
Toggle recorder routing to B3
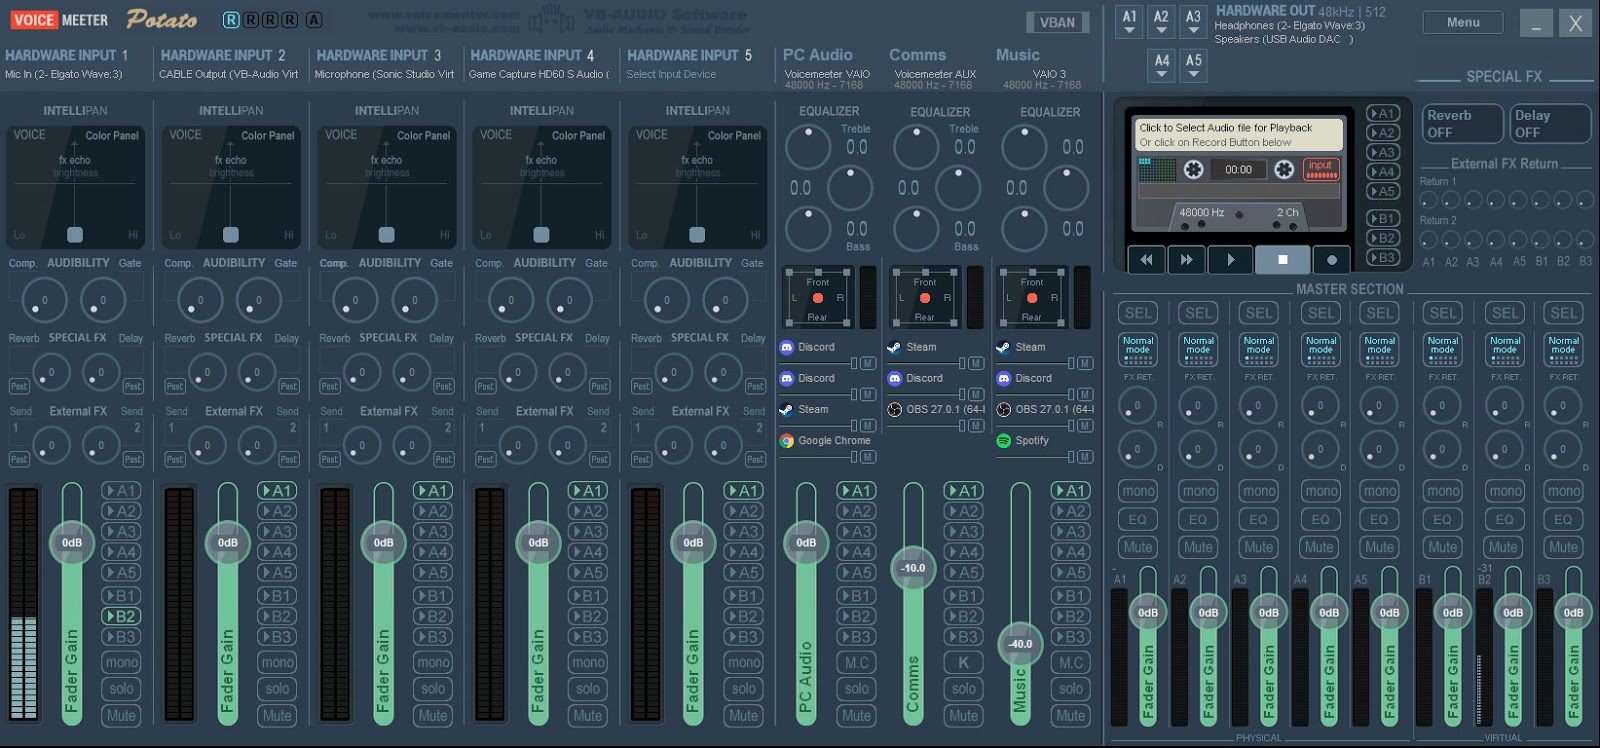[x=1382, y=257]
